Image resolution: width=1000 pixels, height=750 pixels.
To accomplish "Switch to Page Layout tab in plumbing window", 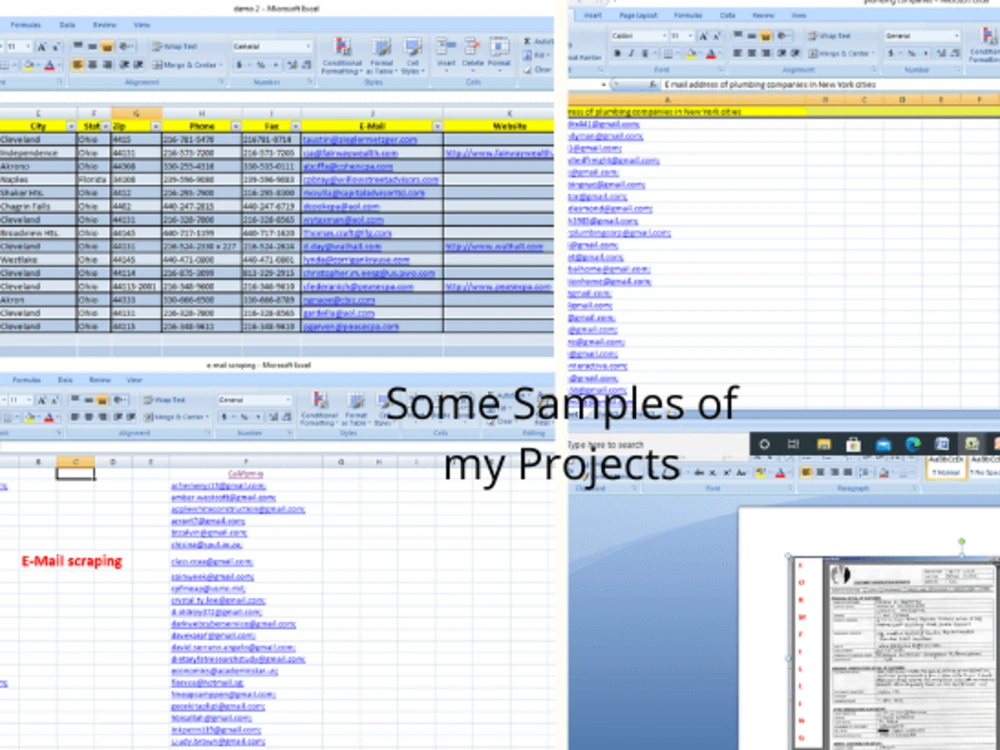I will click(638, 15).
